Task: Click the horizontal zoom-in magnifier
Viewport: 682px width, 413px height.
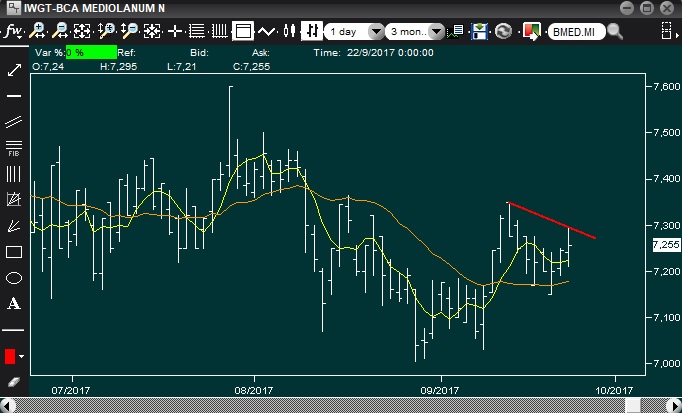Action: 38,31
